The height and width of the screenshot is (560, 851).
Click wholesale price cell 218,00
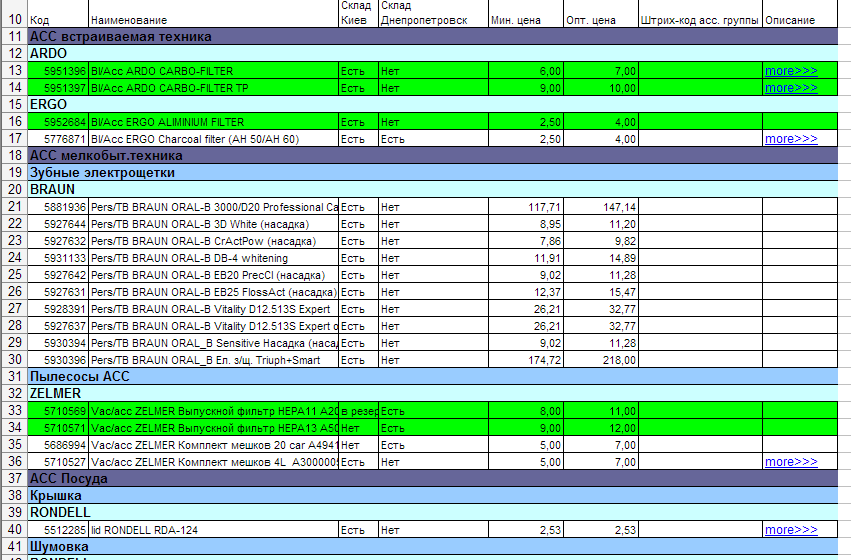click(601, 360)
